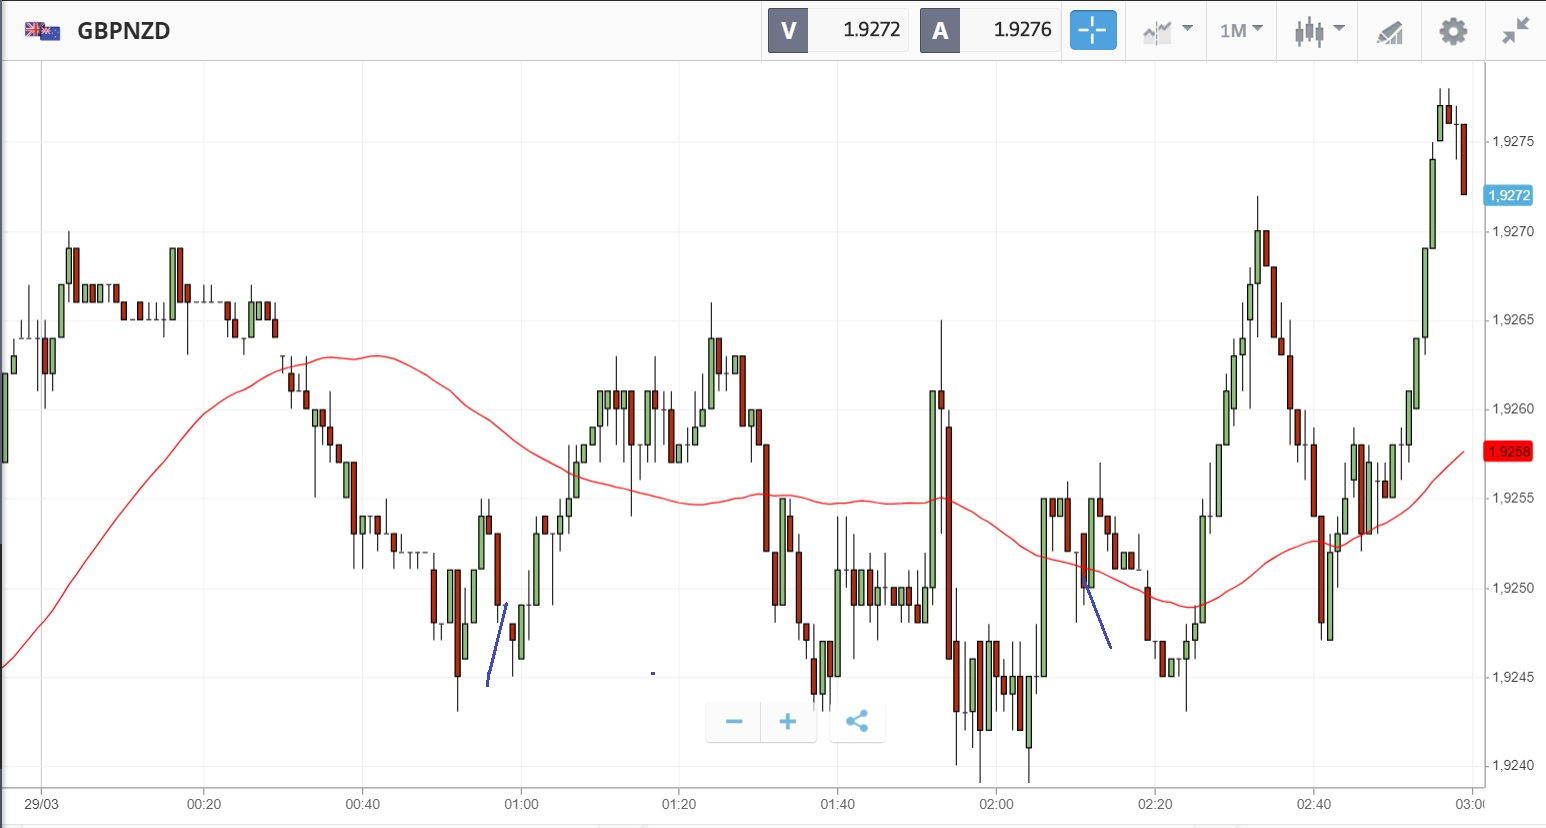The width and height of the screenshot is (1546, 828).
Task: Click the 02:40 time axis label
Action: coord(1314,804)
